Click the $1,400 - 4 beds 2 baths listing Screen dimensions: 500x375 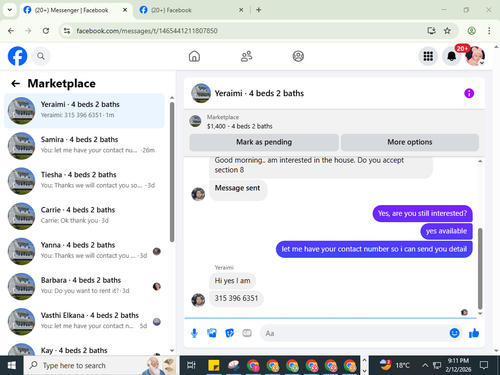point(239,126)
